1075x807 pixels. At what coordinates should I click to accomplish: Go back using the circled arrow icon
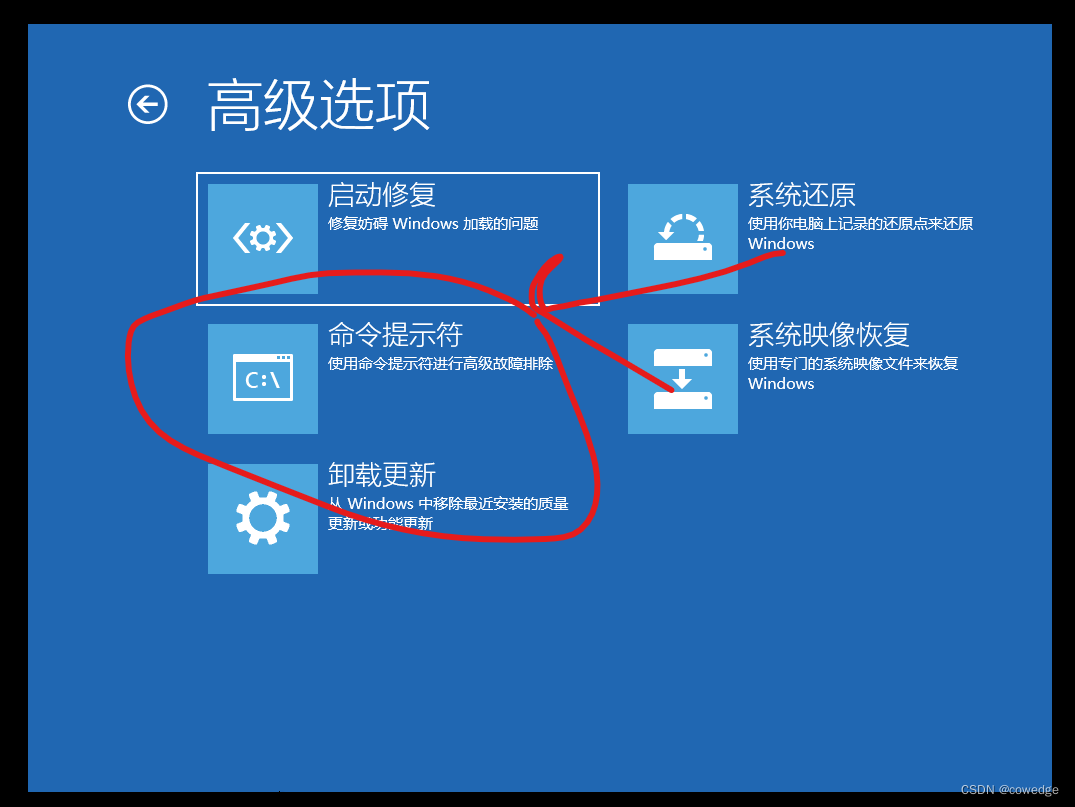147,105
